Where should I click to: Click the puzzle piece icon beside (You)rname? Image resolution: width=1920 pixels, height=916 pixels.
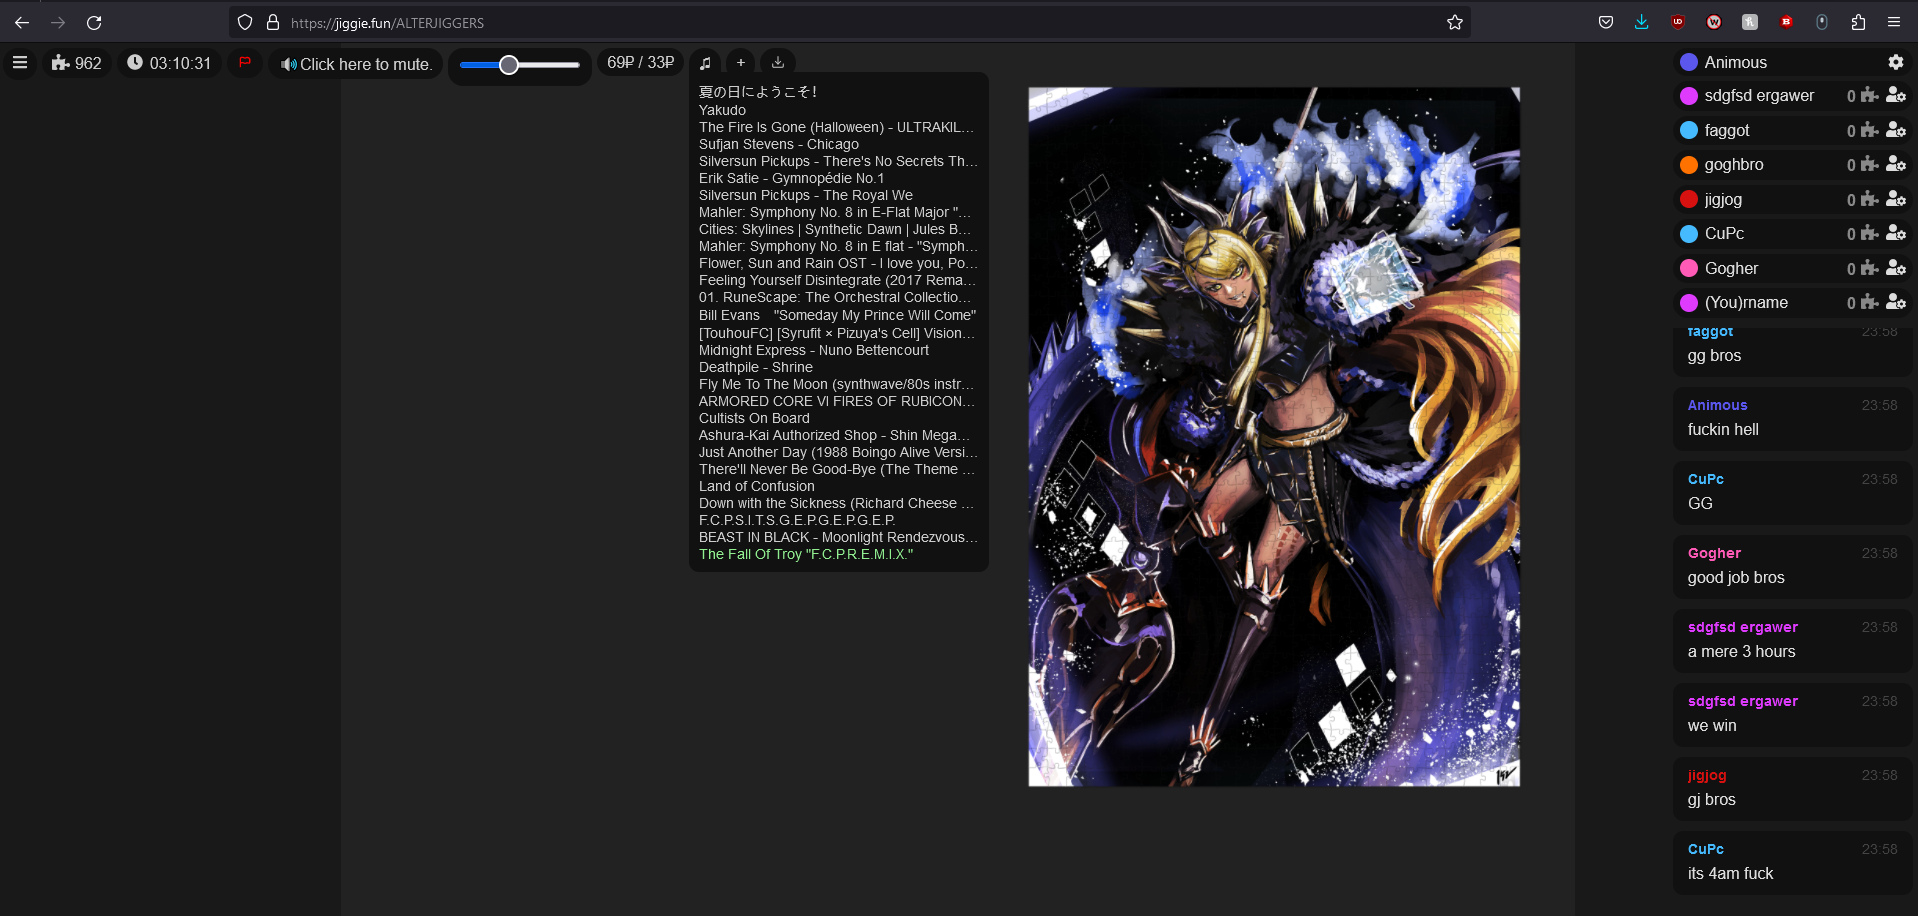(1870, 303)
